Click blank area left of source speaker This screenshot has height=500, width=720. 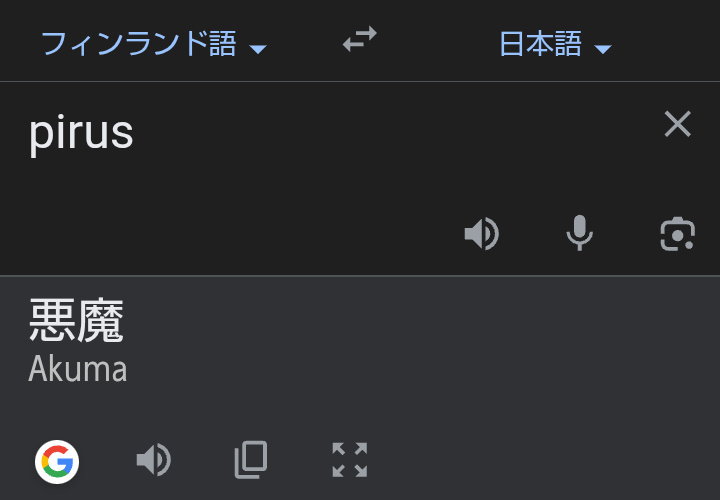[x=250, y=234]
